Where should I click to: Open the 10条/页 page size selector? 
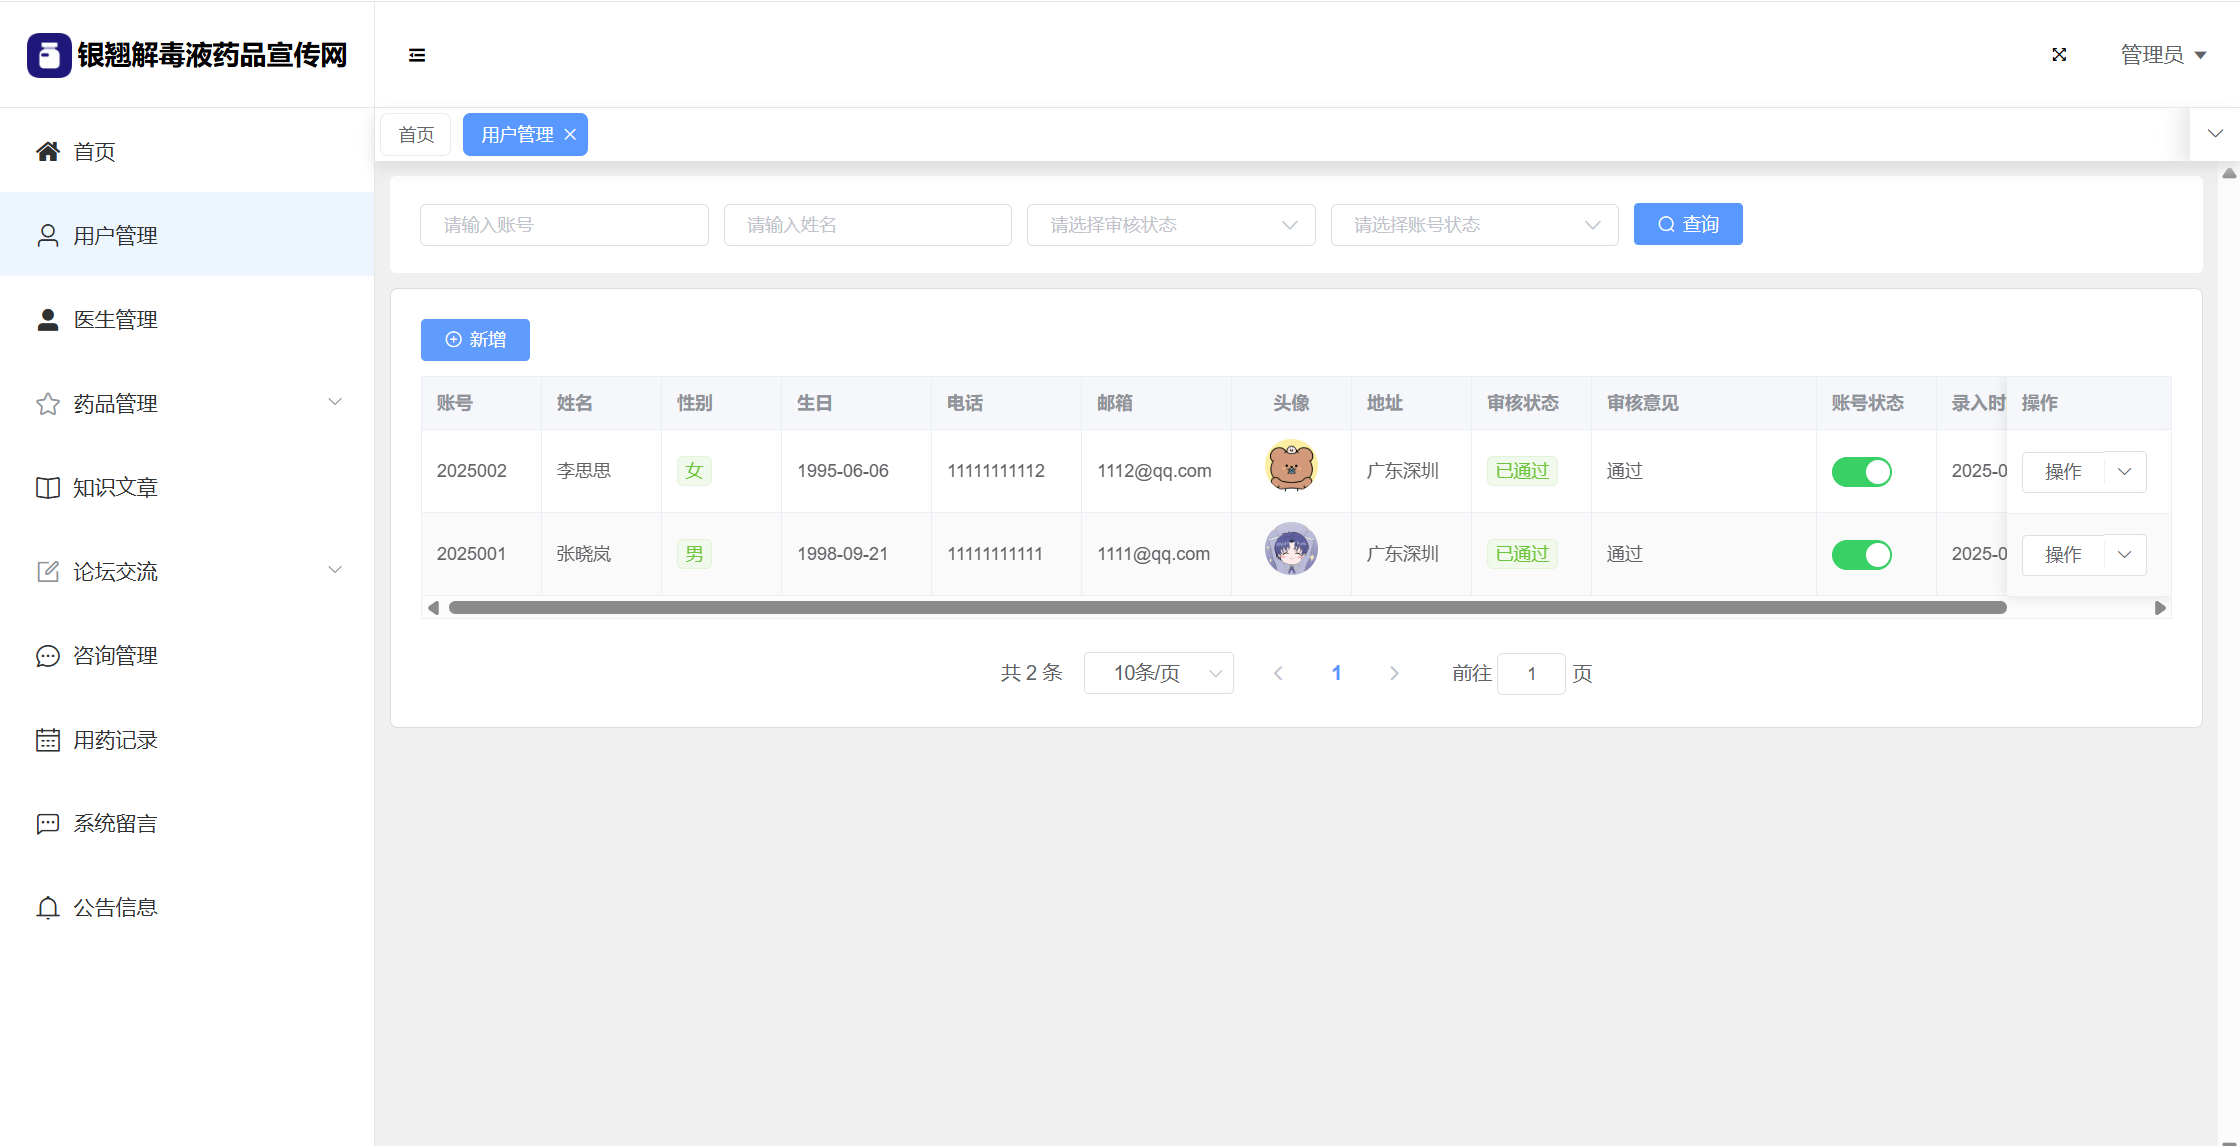(x=1158, y=673)
